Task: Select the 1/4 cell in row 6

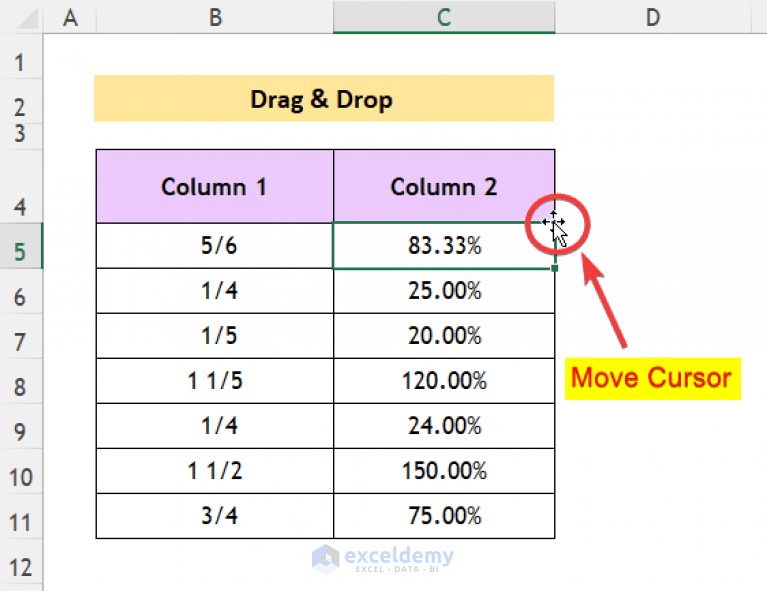Action: (215, 291)
